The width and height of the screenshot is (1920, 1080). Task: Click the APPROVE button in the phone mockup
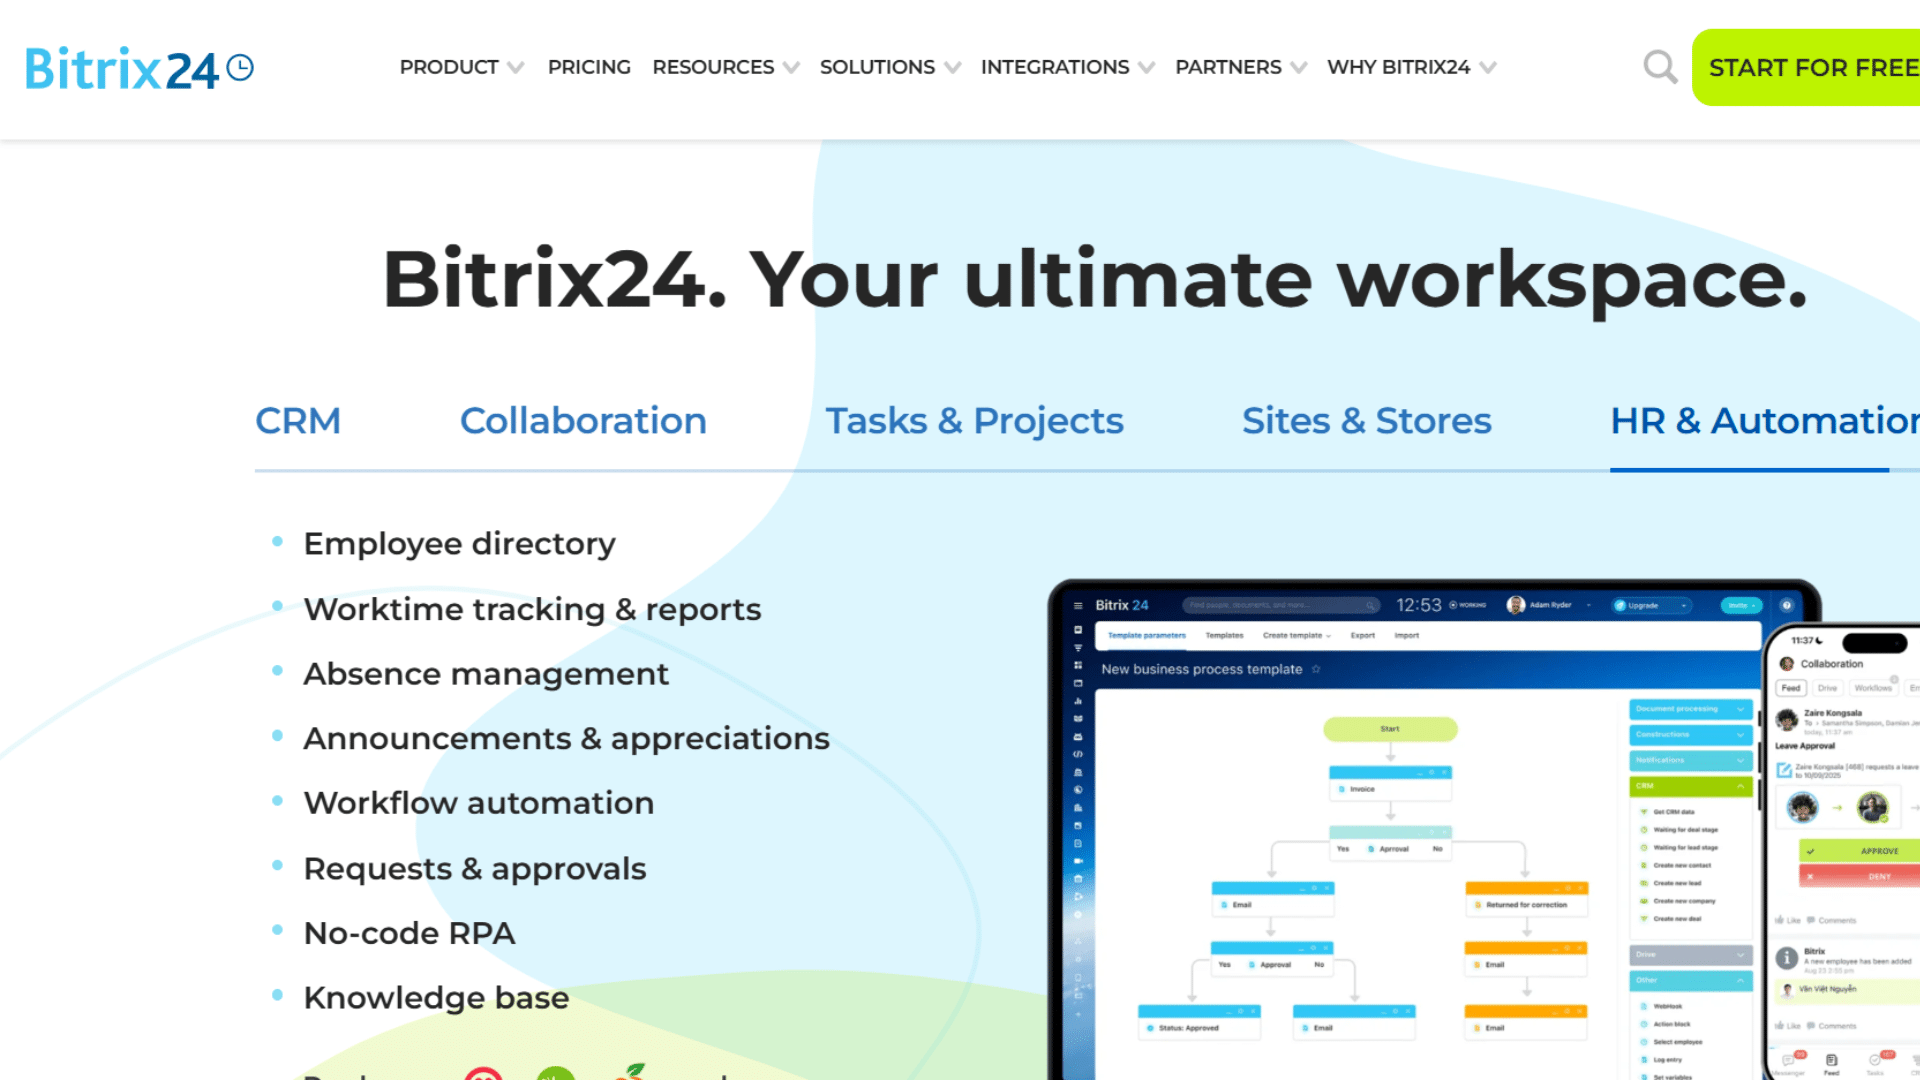tap(1860, 851)
